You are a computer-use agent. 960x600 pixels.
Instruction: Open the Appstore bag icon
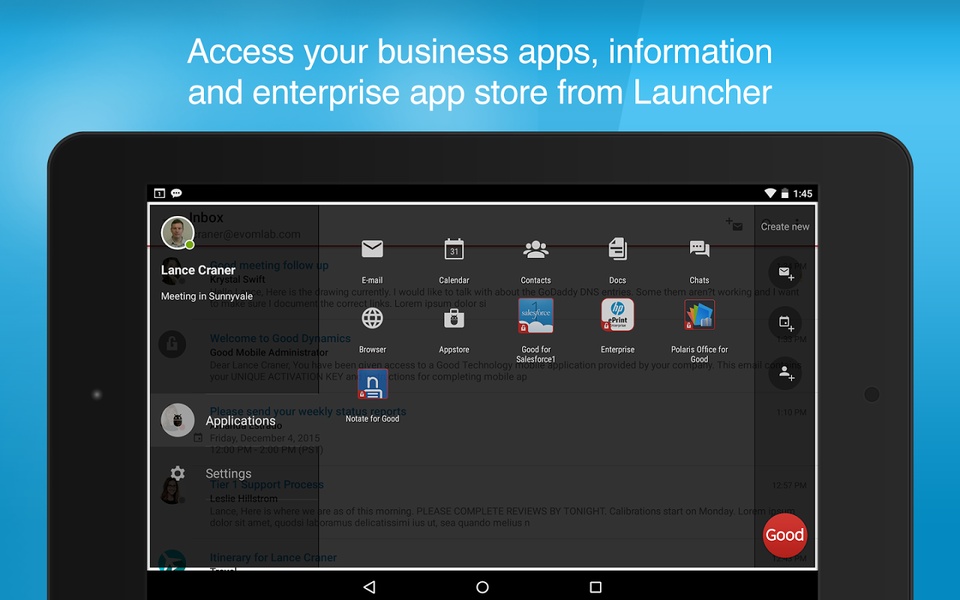click(454, 318)
